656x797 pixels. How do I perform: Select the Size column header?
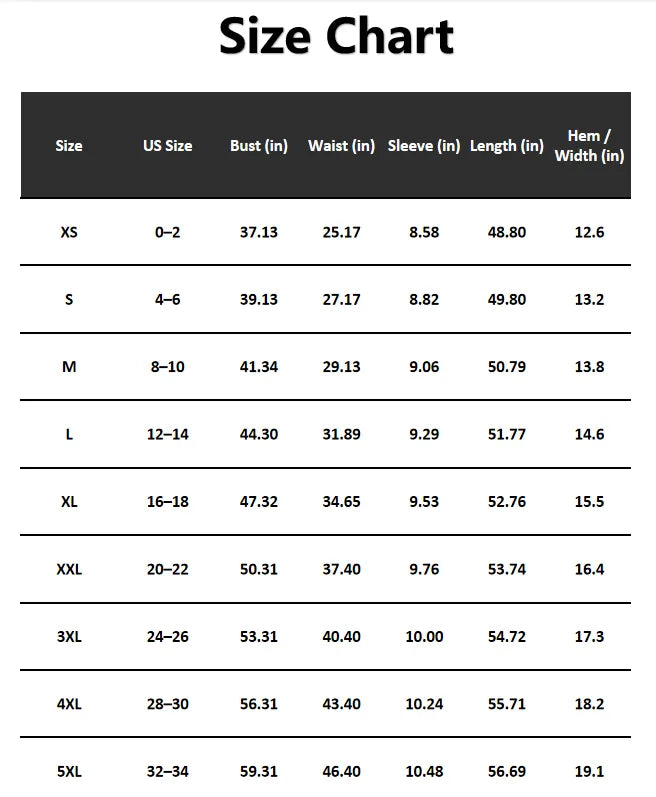[x=69, y=146]
